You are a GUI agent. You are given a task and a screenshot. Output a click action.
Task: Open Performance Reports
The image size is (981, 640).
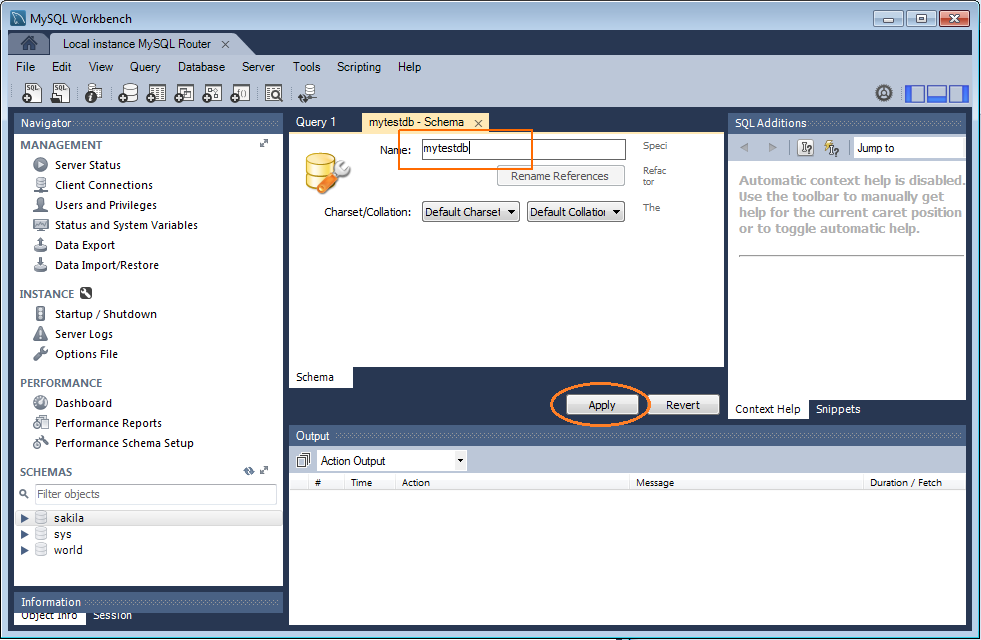coord(108,424)
